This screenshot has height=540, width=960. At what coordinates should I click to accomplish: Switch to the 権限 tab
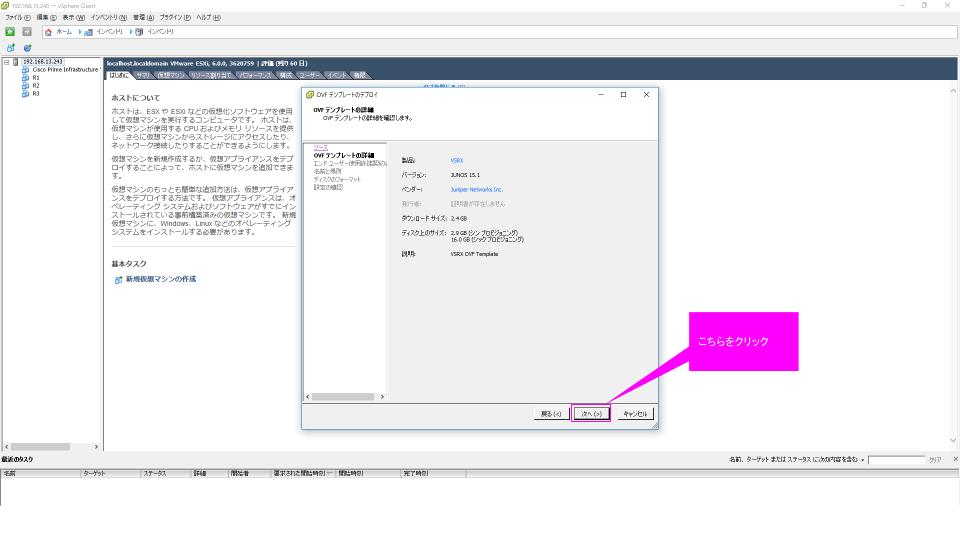(361, 75)
